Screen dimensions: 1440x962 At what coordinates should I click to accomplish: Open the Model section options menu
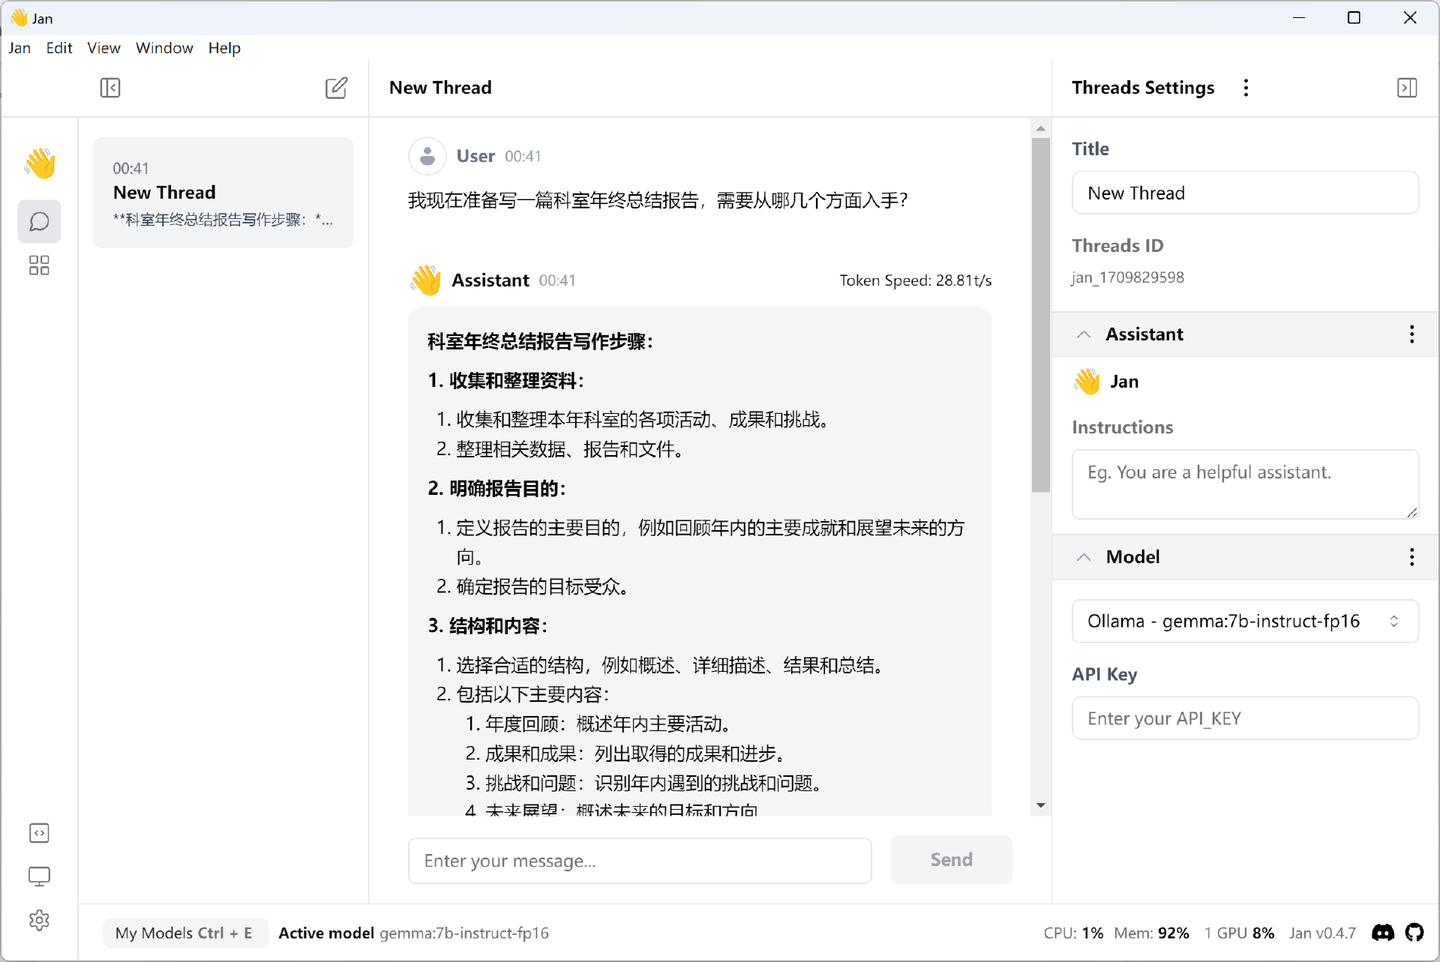(x=1412, y=557)
